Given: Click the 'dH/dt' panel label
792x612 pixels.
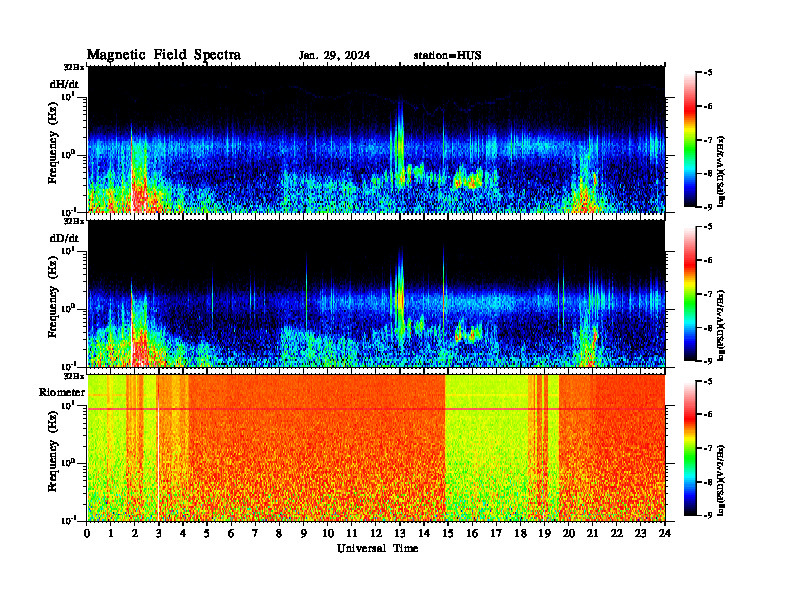Looking at the screenshot, I should coord(64,84).
